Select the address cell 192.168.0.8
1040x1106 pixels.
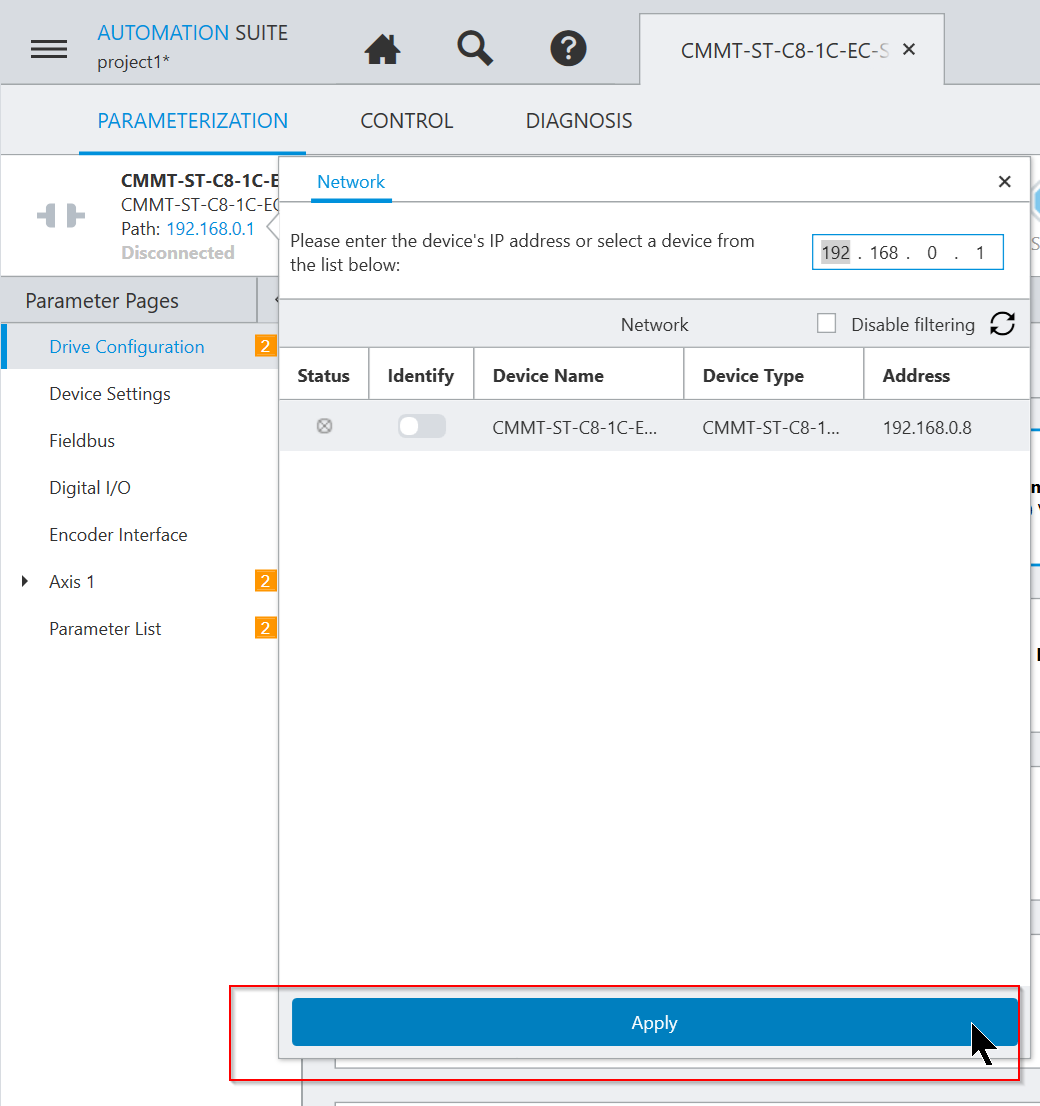[927, 427]
